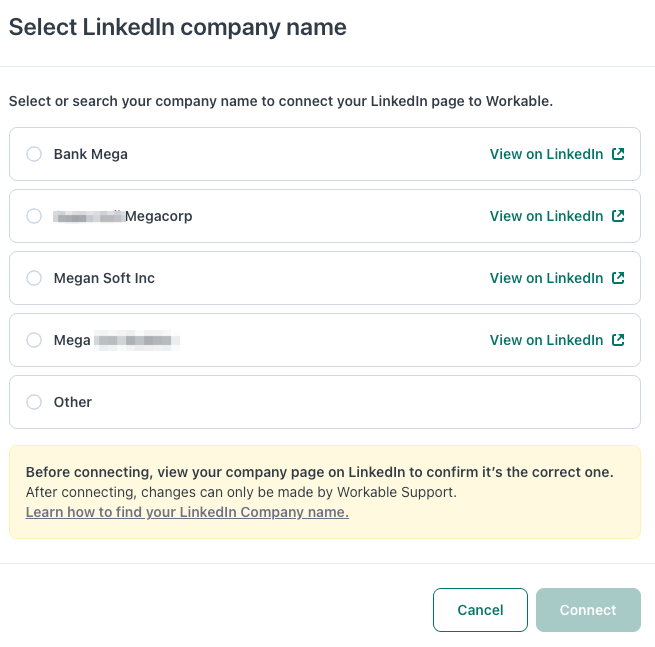This screenshot has width=655, height=647.
Task: Choose the Megacorp radio option
Action: click(x=34, y=216)
